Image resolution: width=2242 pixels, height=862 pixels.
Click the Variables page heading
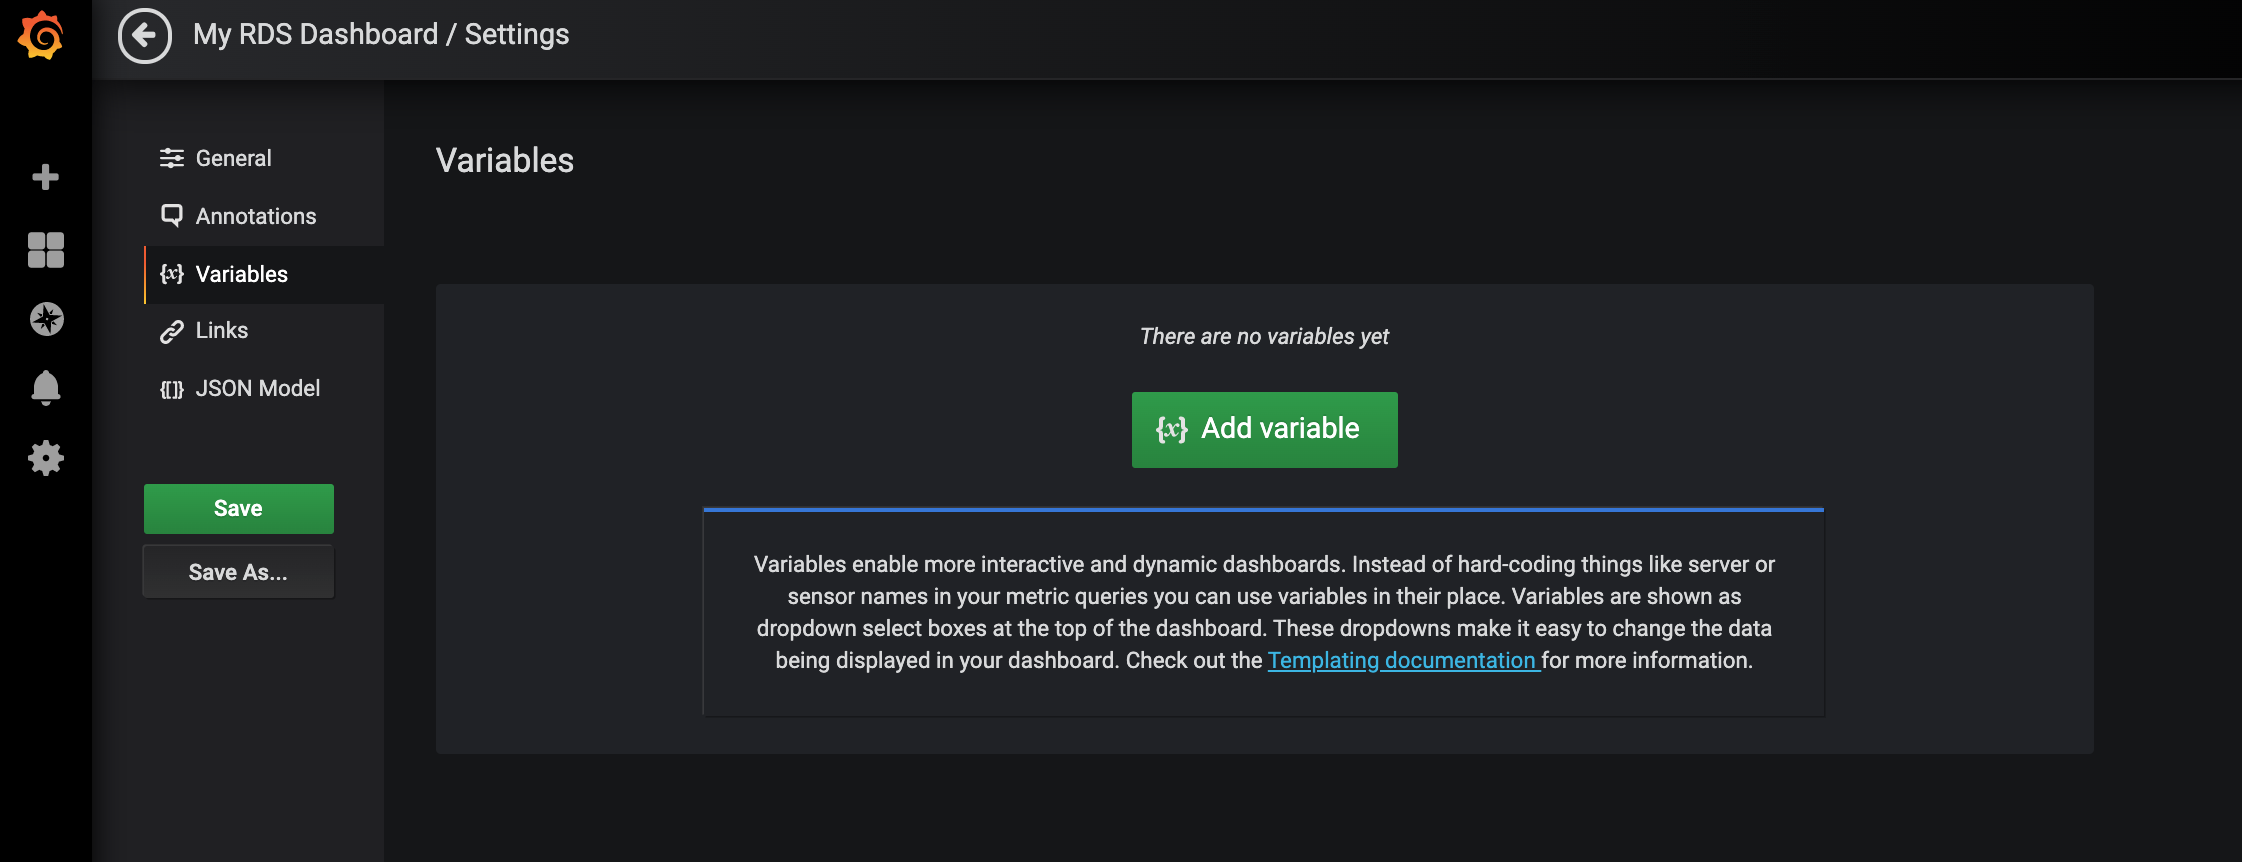(505, 160)
